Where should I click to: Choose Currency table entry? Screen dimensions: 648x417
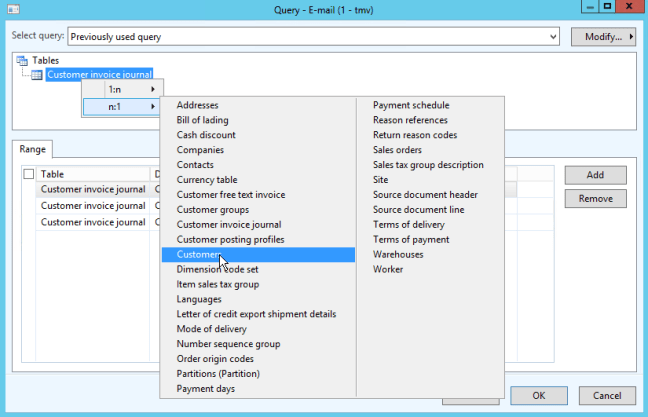pos(207,180)
